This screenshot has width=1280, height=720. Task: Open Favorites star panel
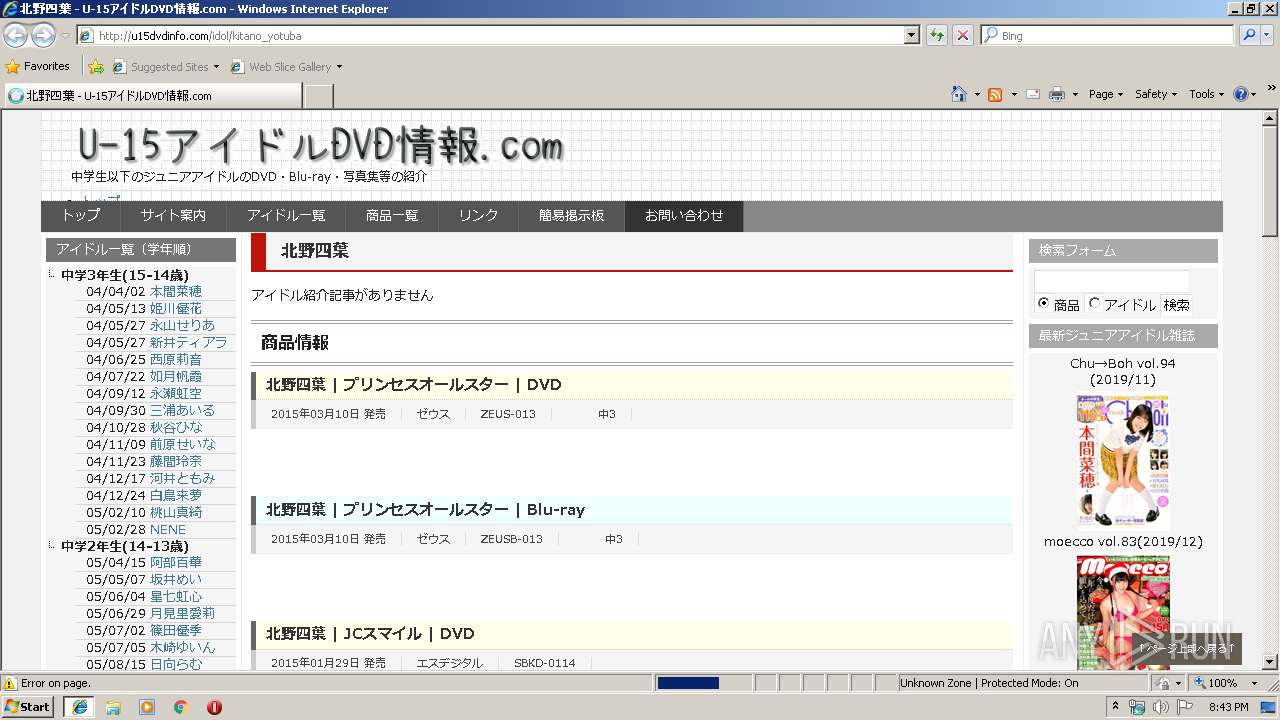(37, 66)
